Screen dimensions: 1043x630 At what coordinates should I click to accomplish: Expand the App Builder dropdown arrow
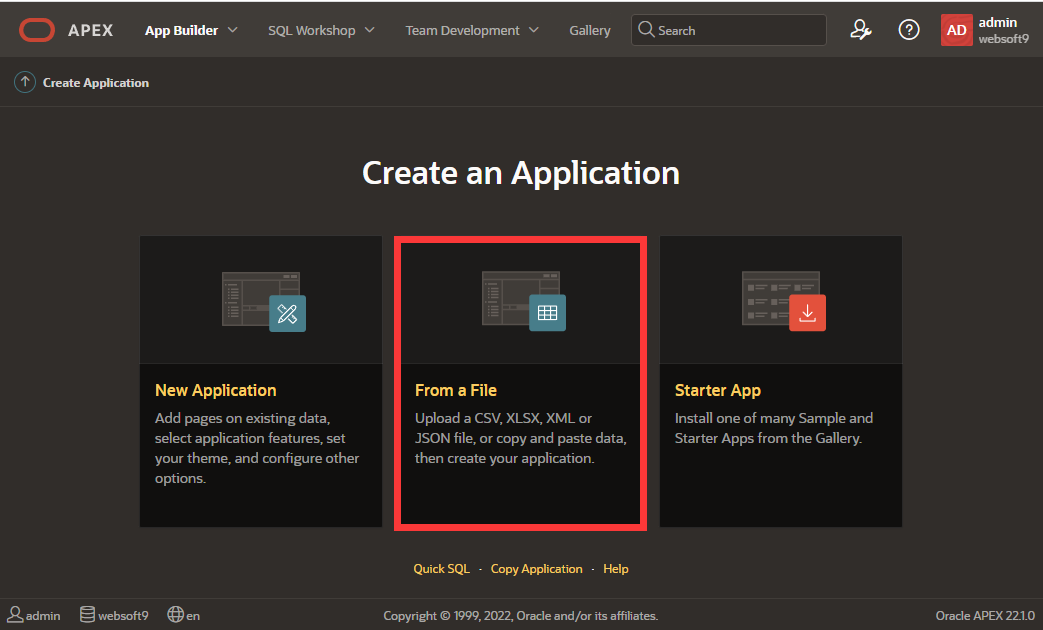pos(233,30)
